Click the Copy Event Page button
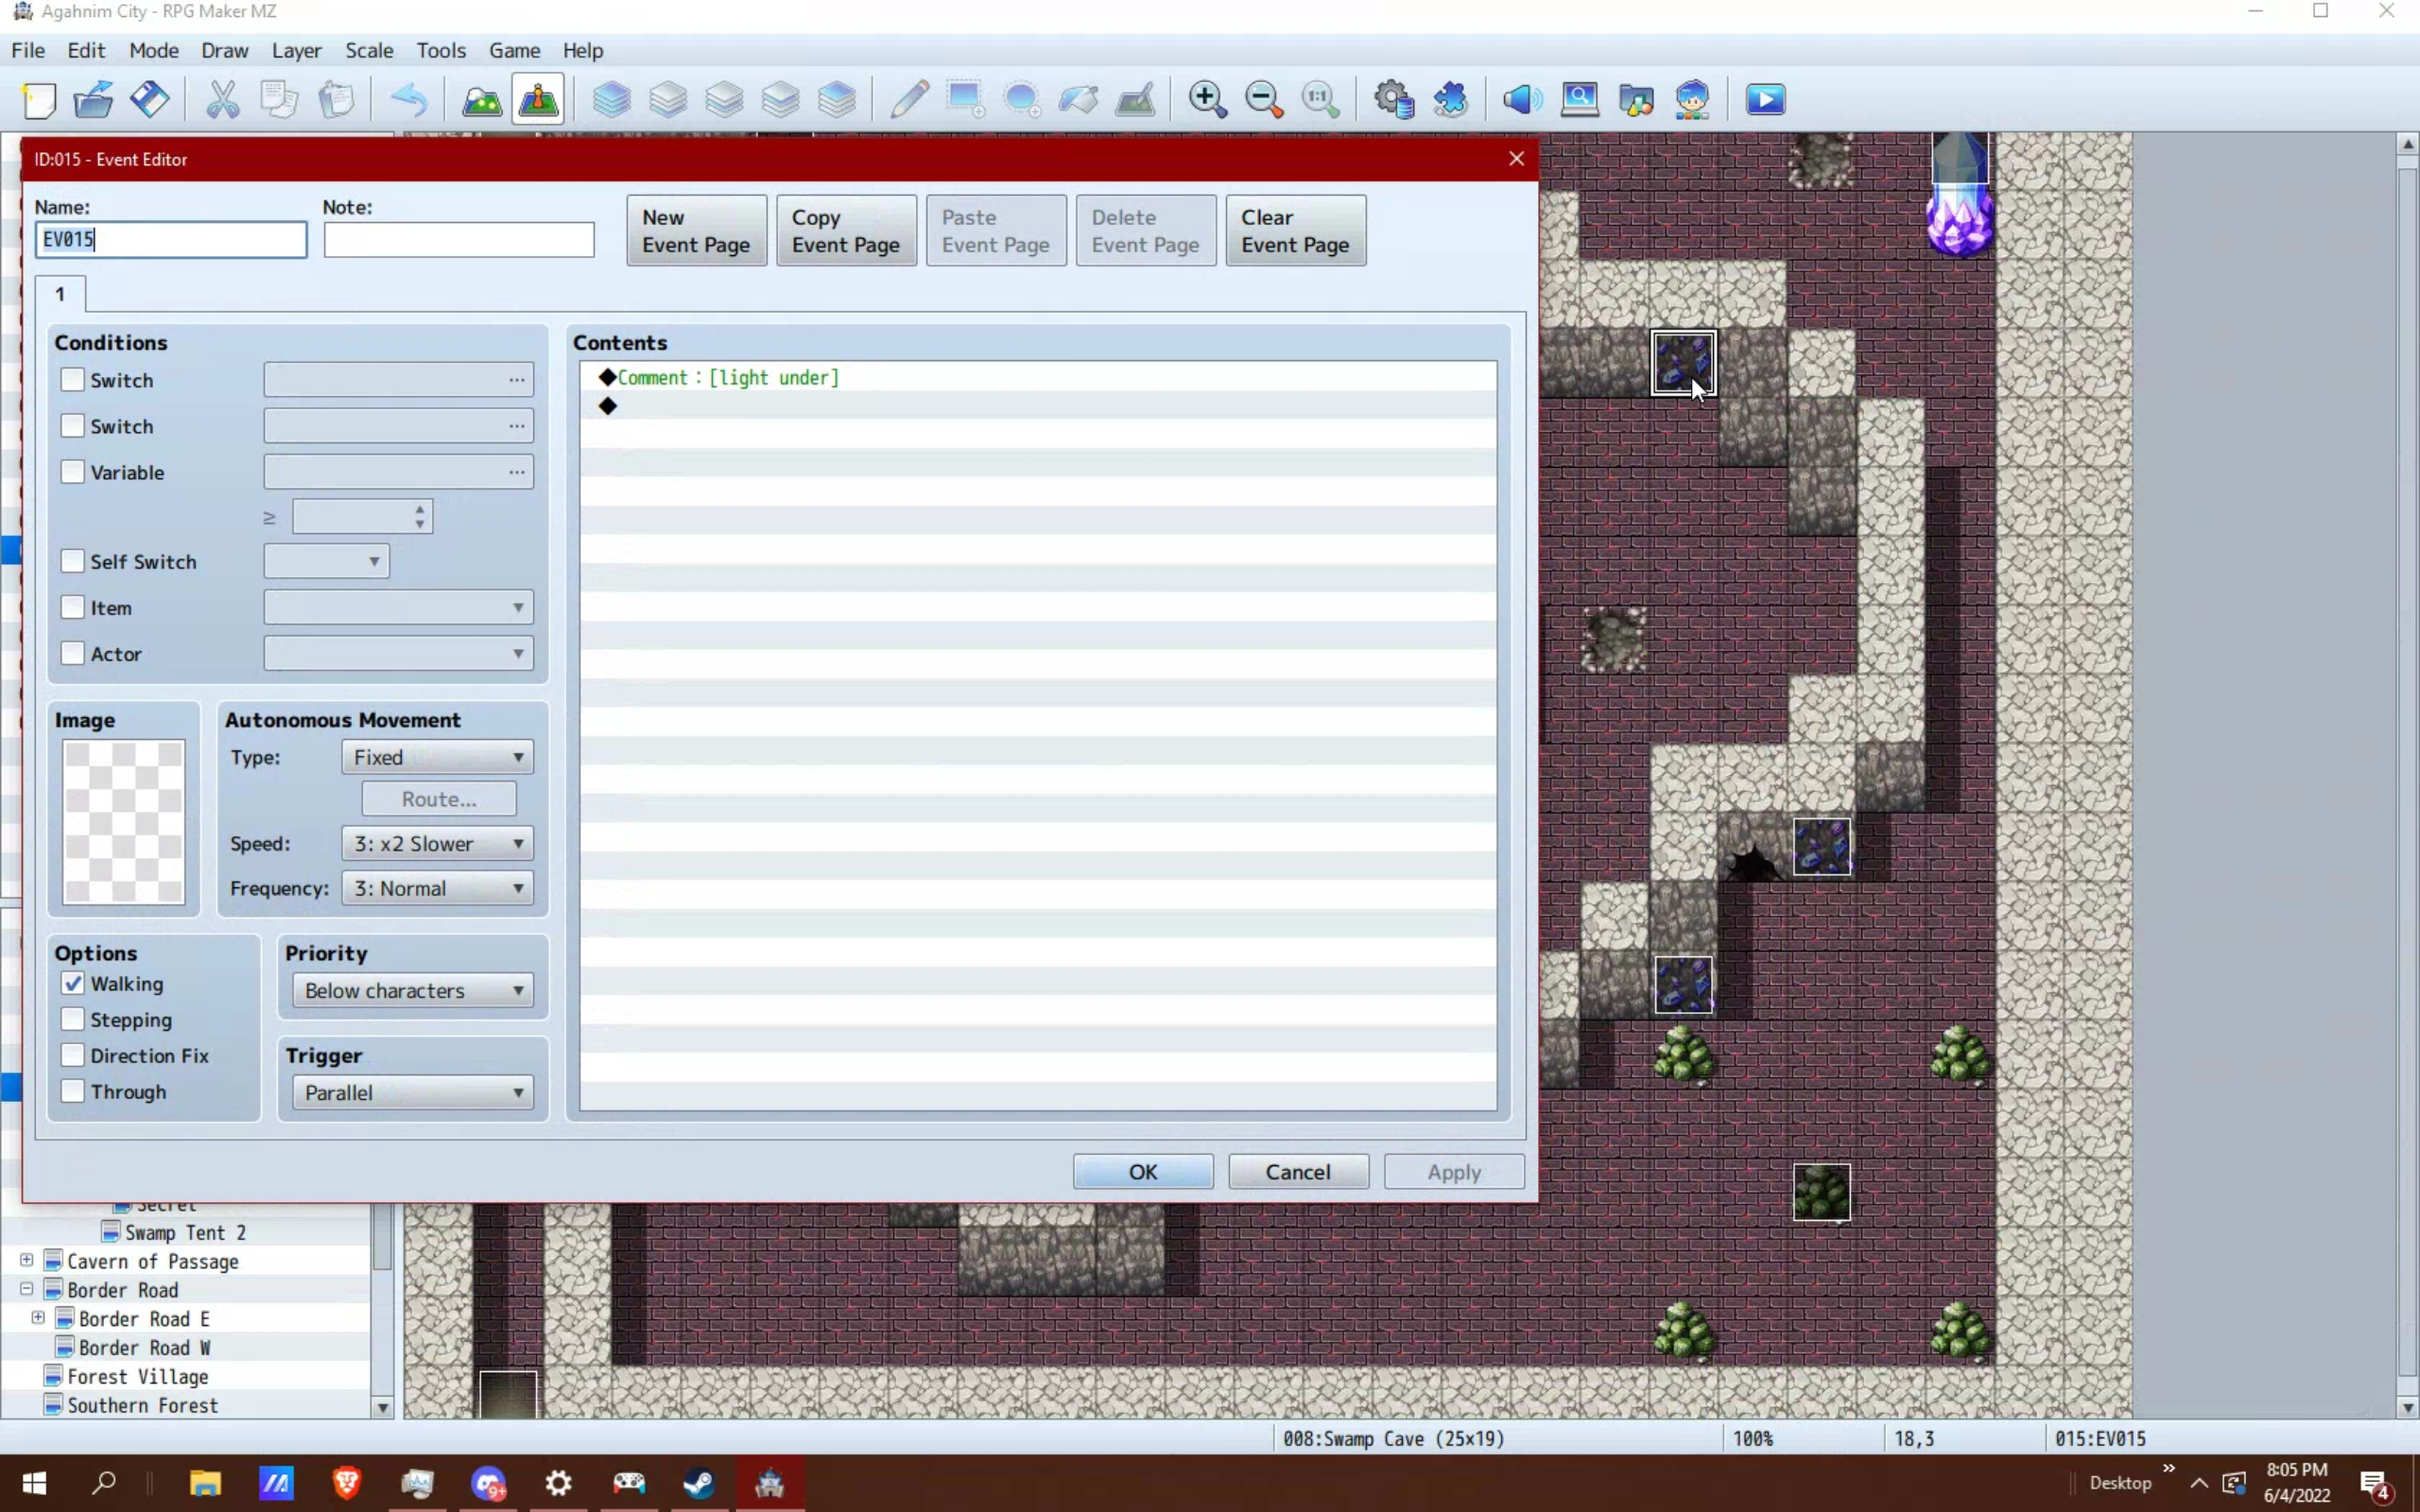The image size is (2420, 1512). [846, 230]
